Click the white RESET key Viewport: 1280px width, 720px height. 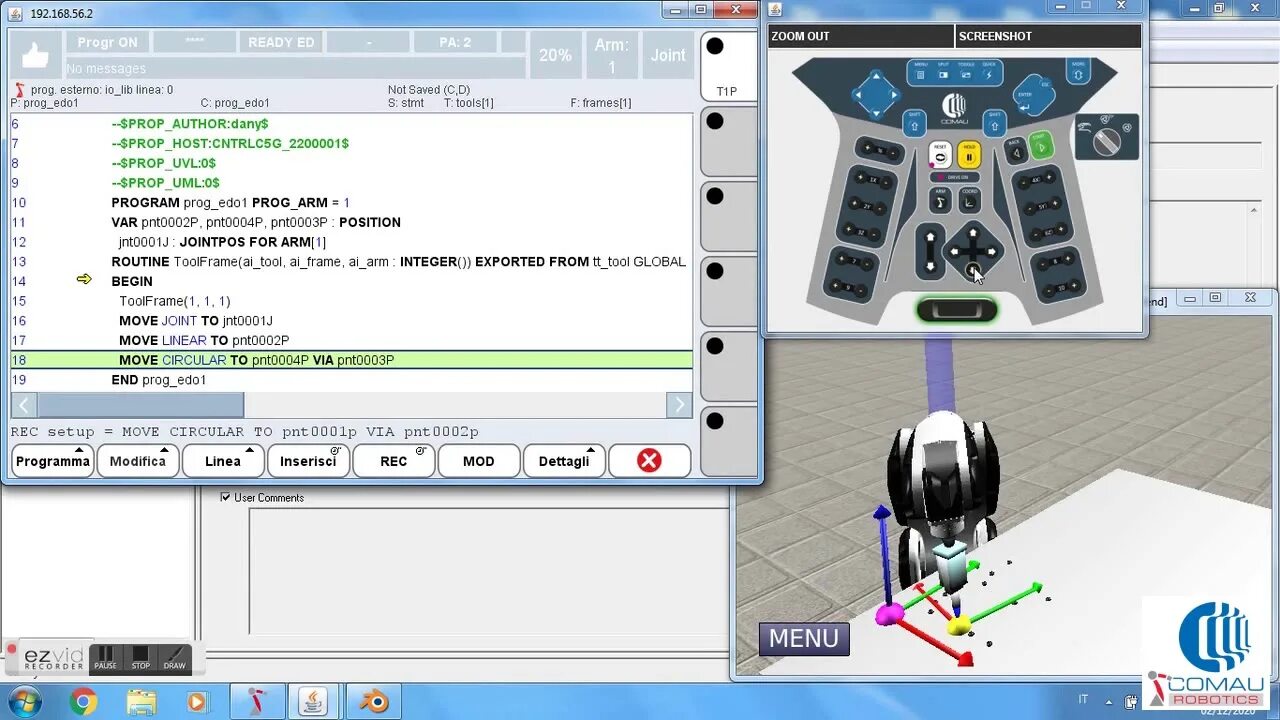pos(940,154)
